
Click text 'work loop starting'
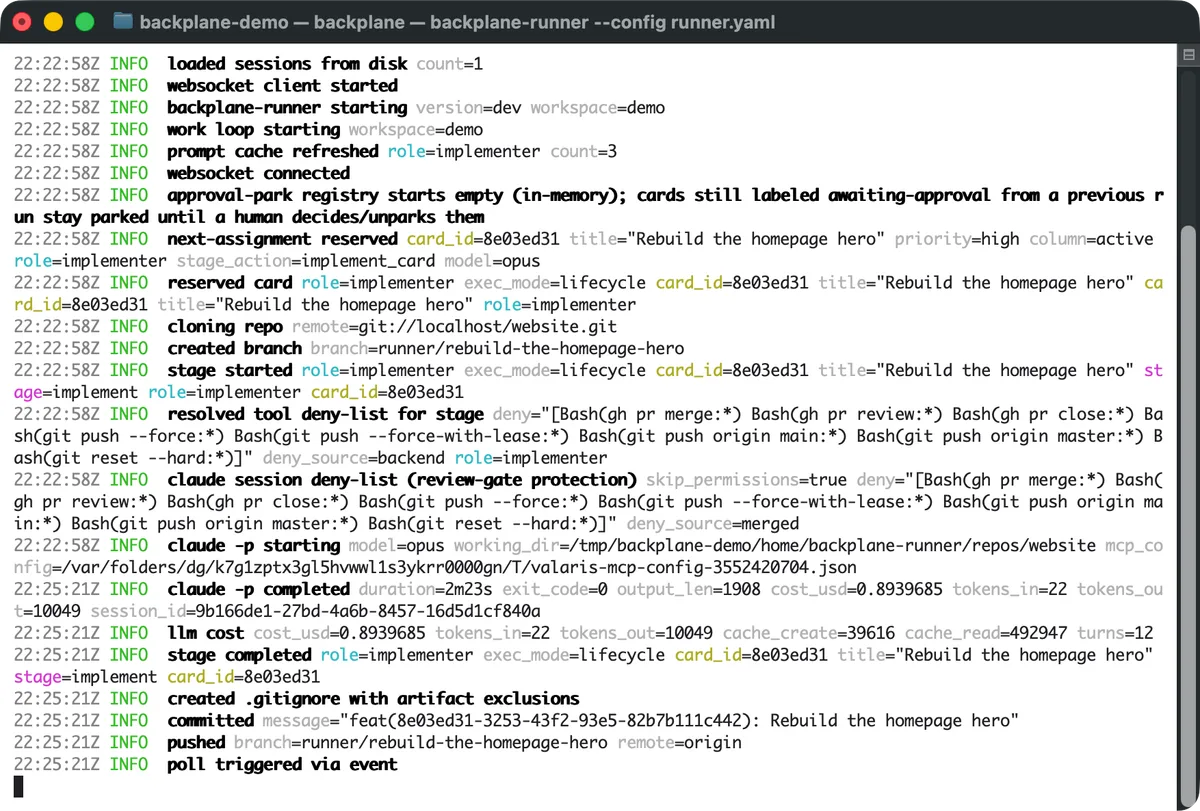tap(253, 130)
